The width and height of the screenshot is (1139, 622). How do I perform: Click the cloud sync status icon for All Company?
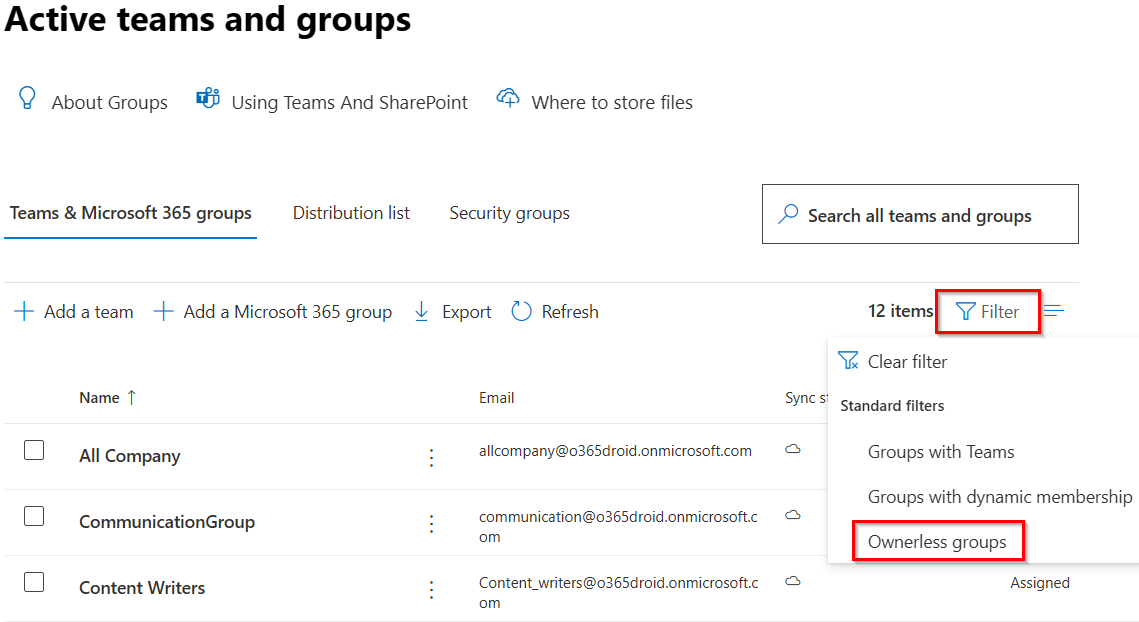793,451
